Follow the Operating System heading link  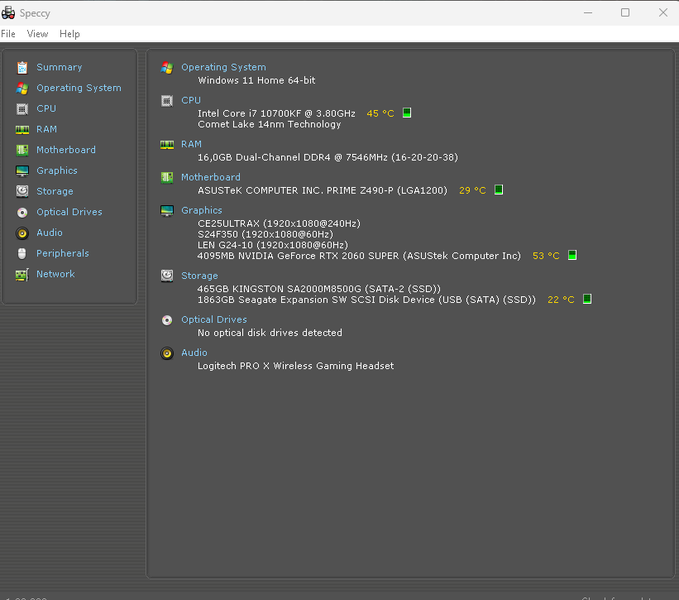click(x=224, y=68)
